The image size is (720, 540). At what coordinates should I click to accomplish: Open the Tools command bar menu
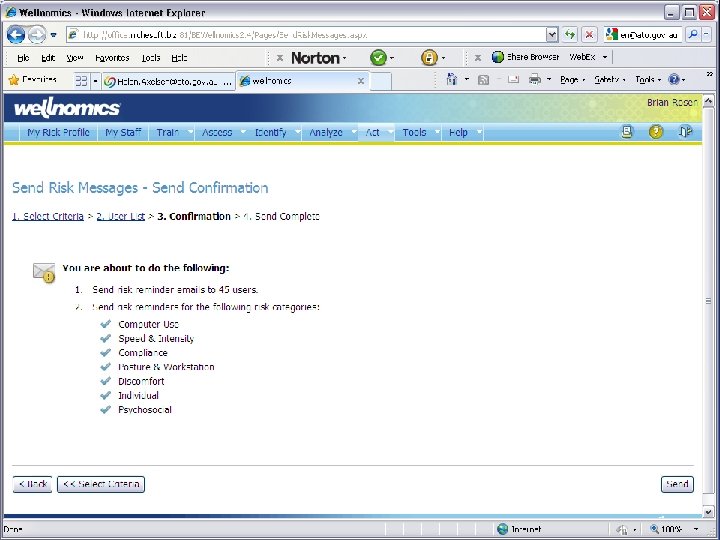pyautogui.click(x=648, y=80)
